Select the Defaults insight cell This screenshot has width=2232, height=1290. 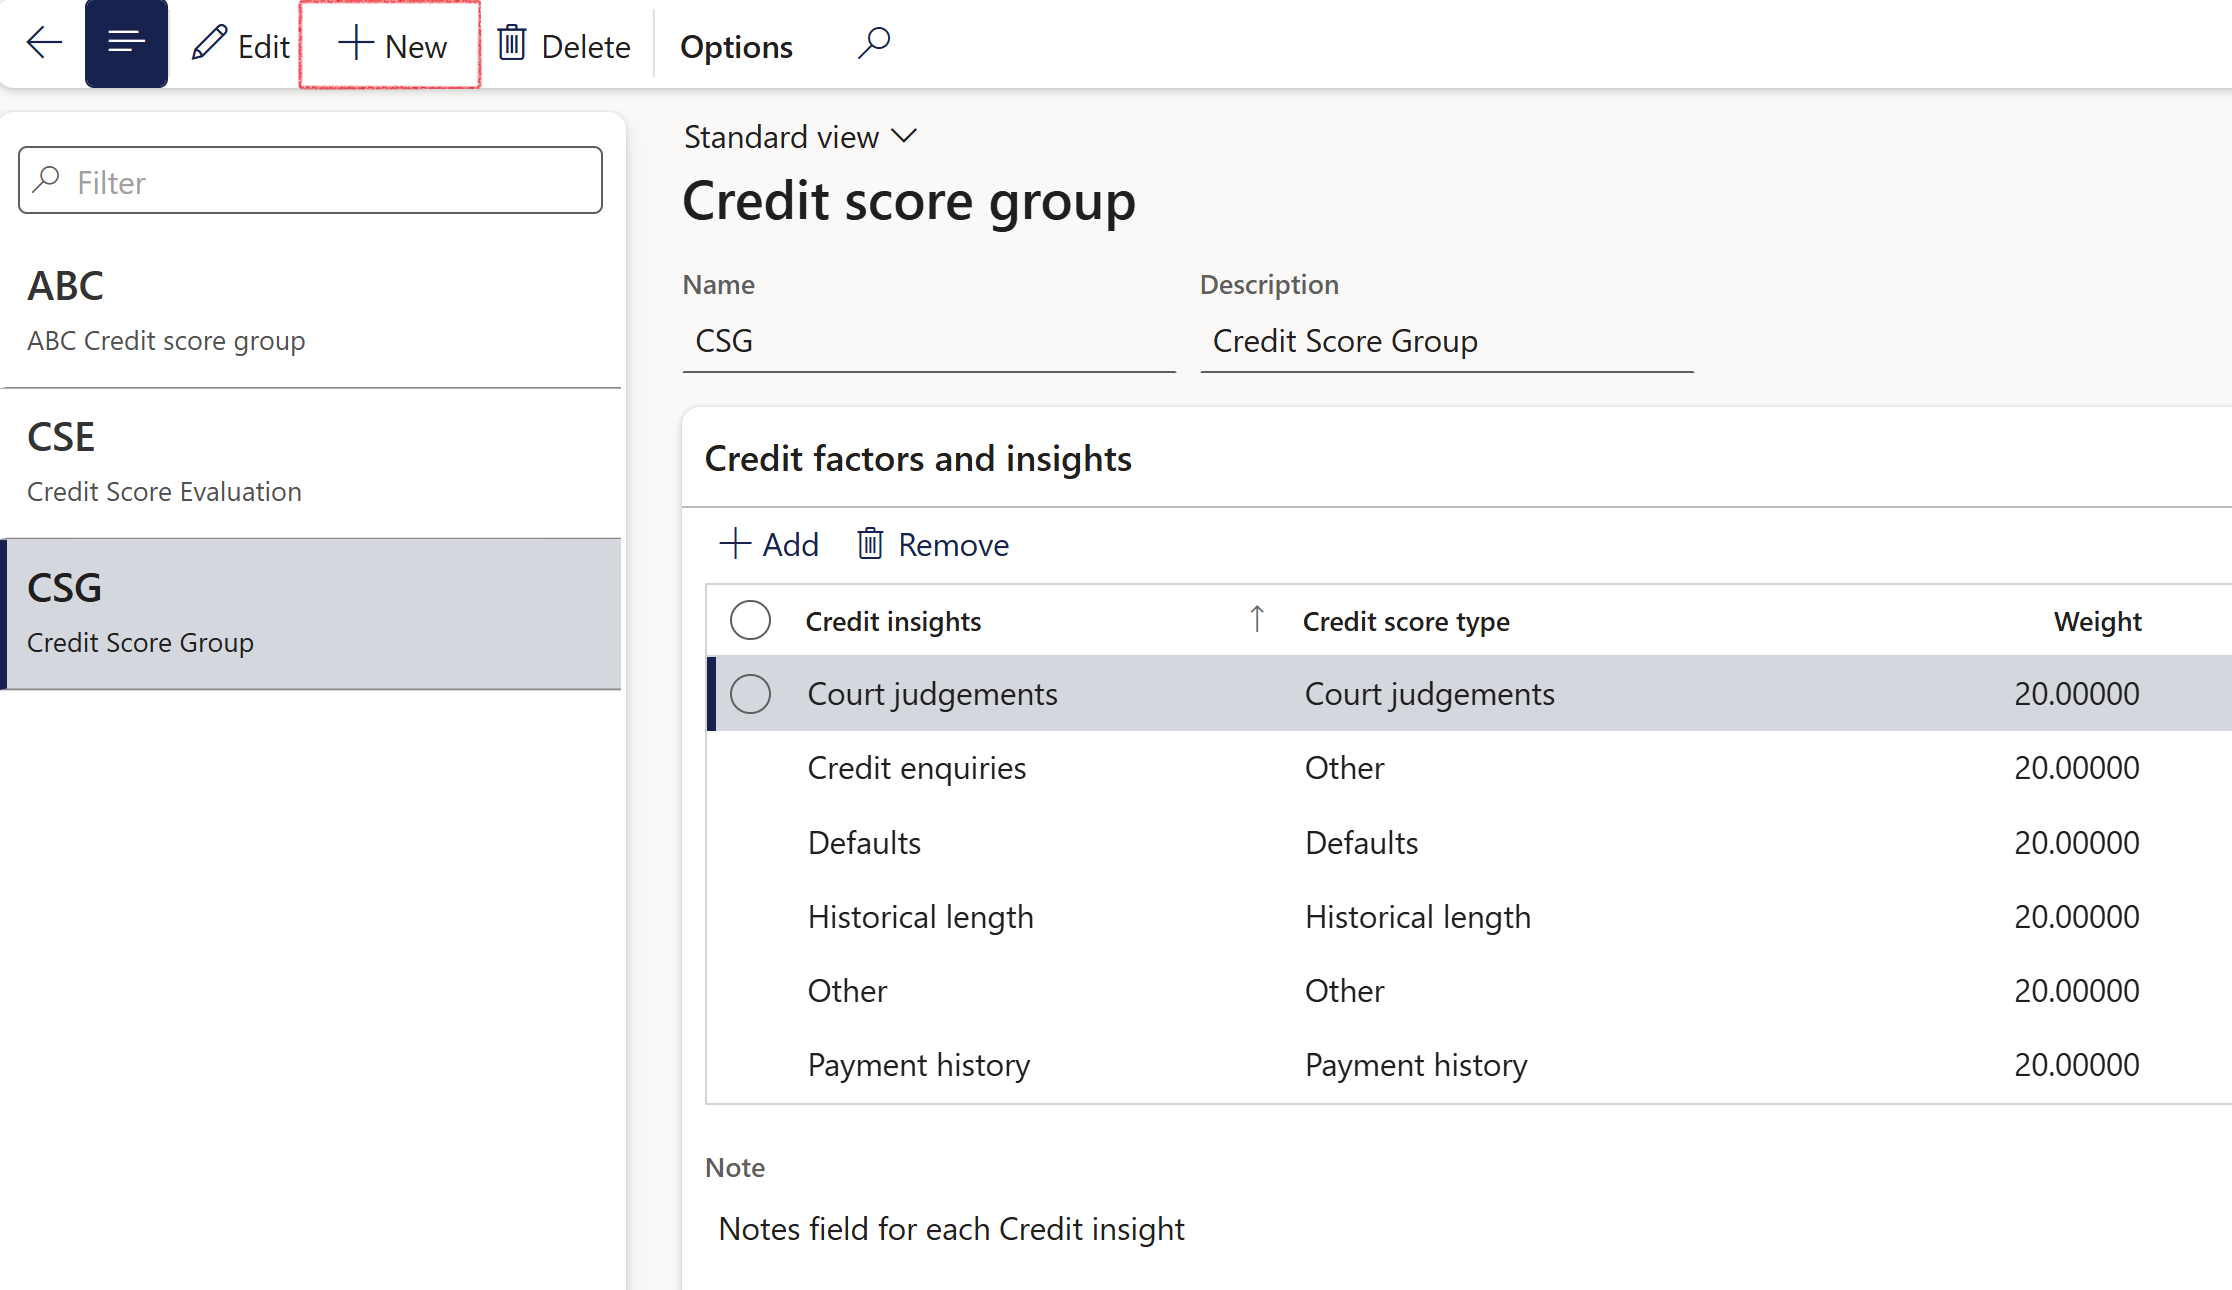(864, 843)
